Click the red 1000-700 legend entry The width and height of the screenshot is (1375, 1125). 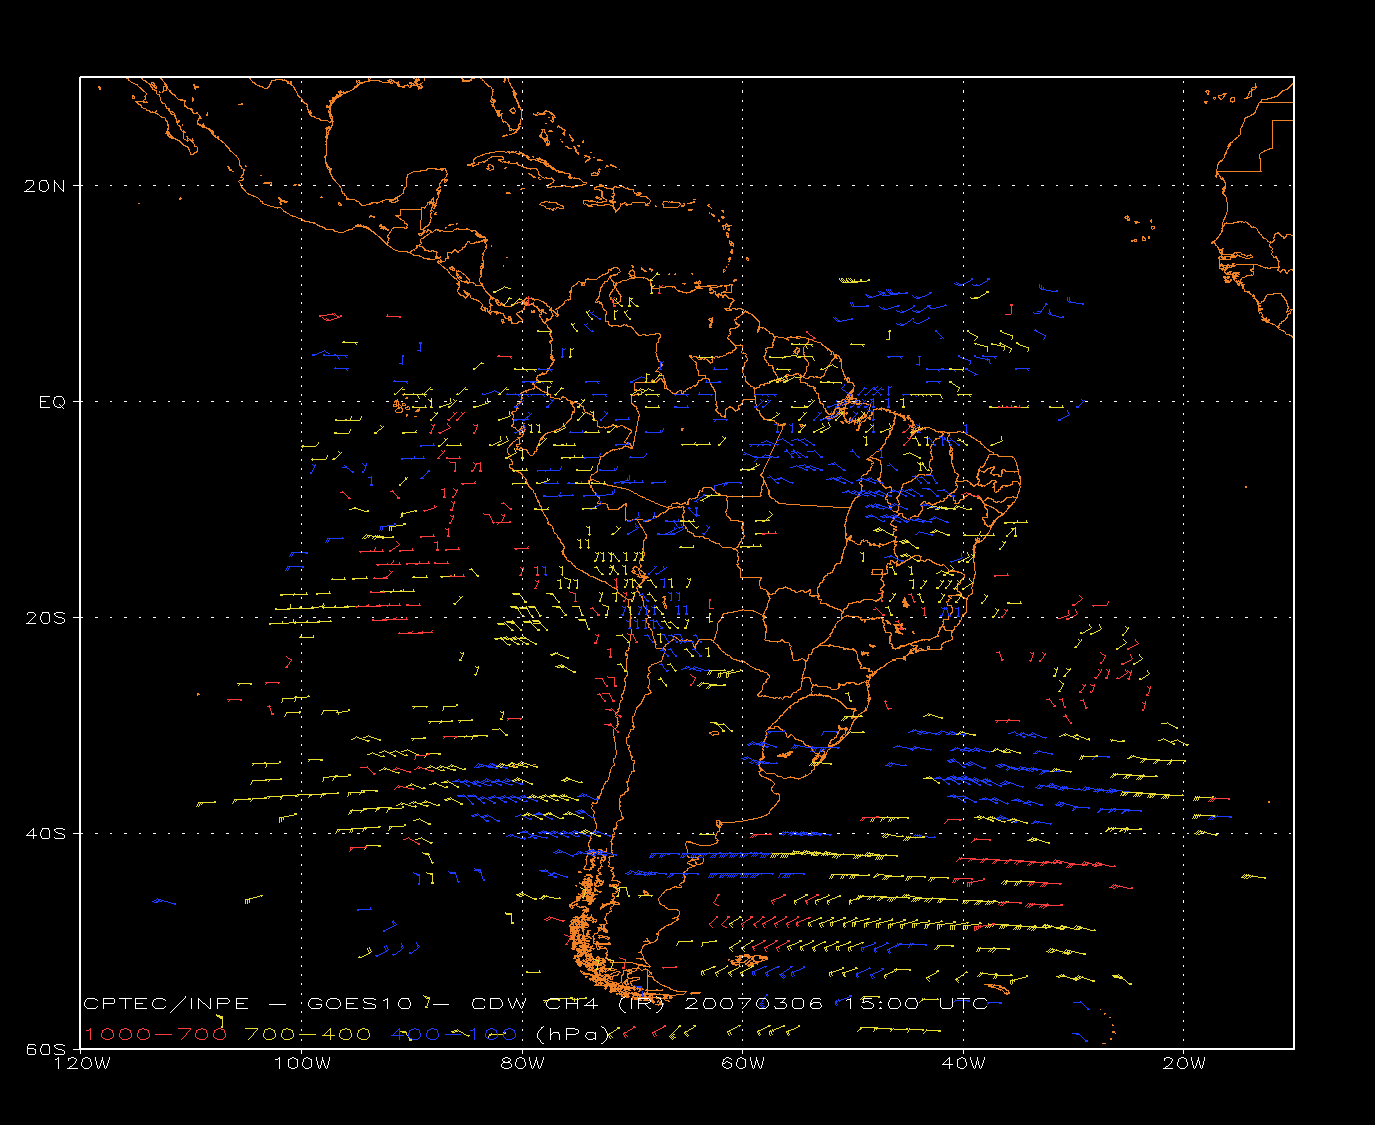pos(156,1034)
